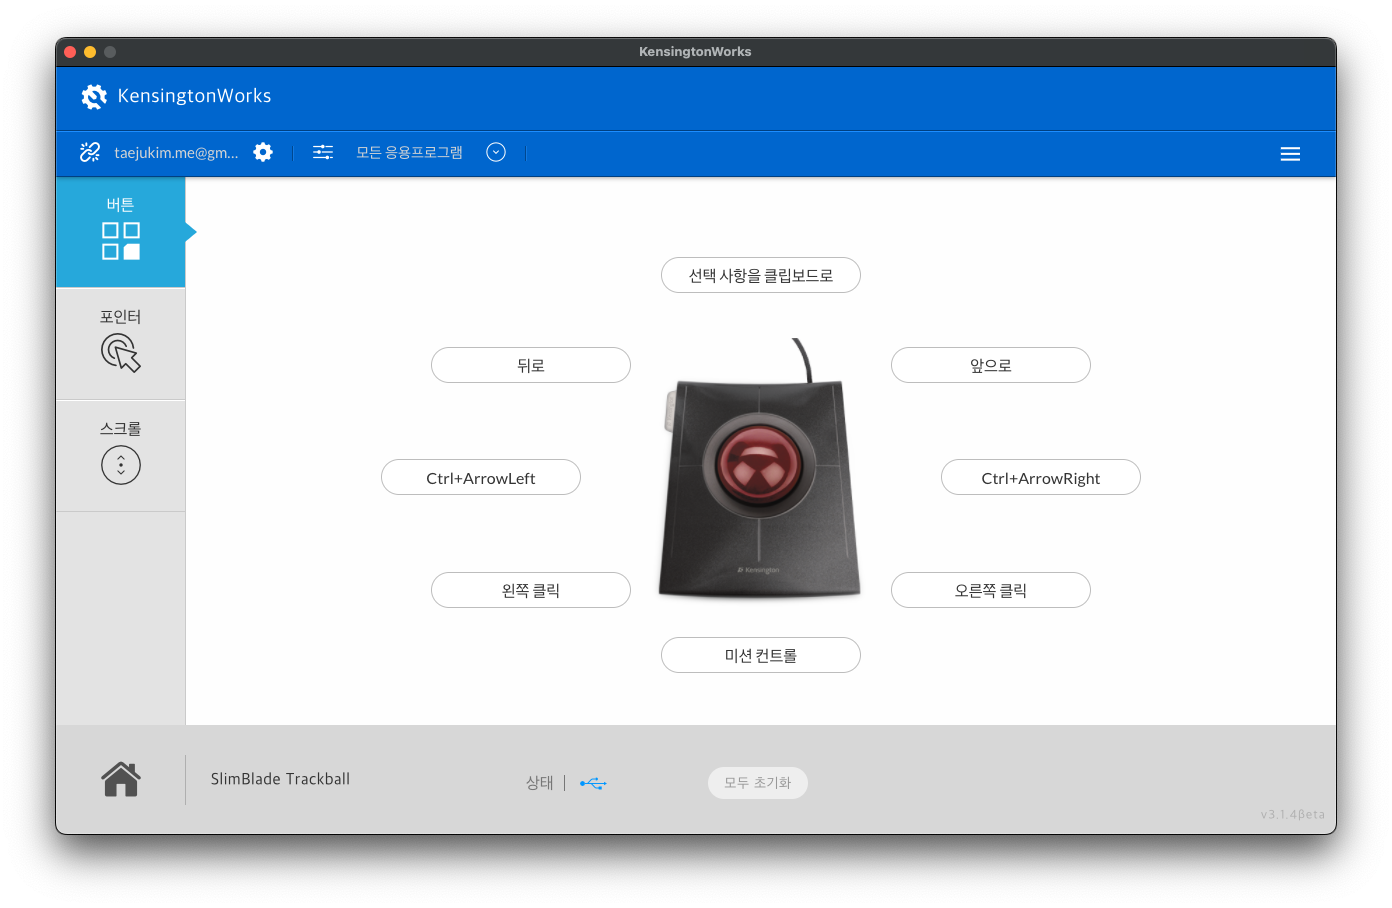
Task: Click the 상태 status label
Action: [540, 783]
